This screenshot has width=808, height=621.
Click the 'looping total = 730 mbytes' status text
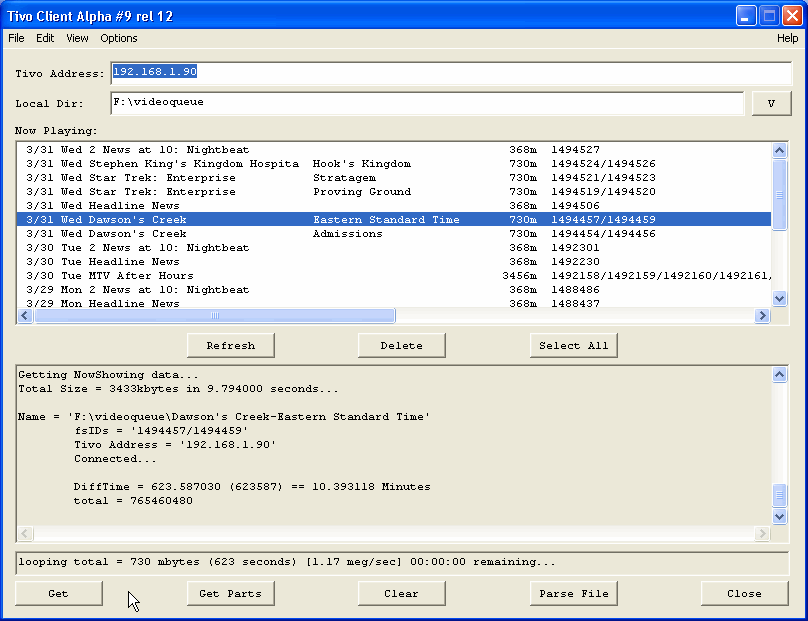287,562
